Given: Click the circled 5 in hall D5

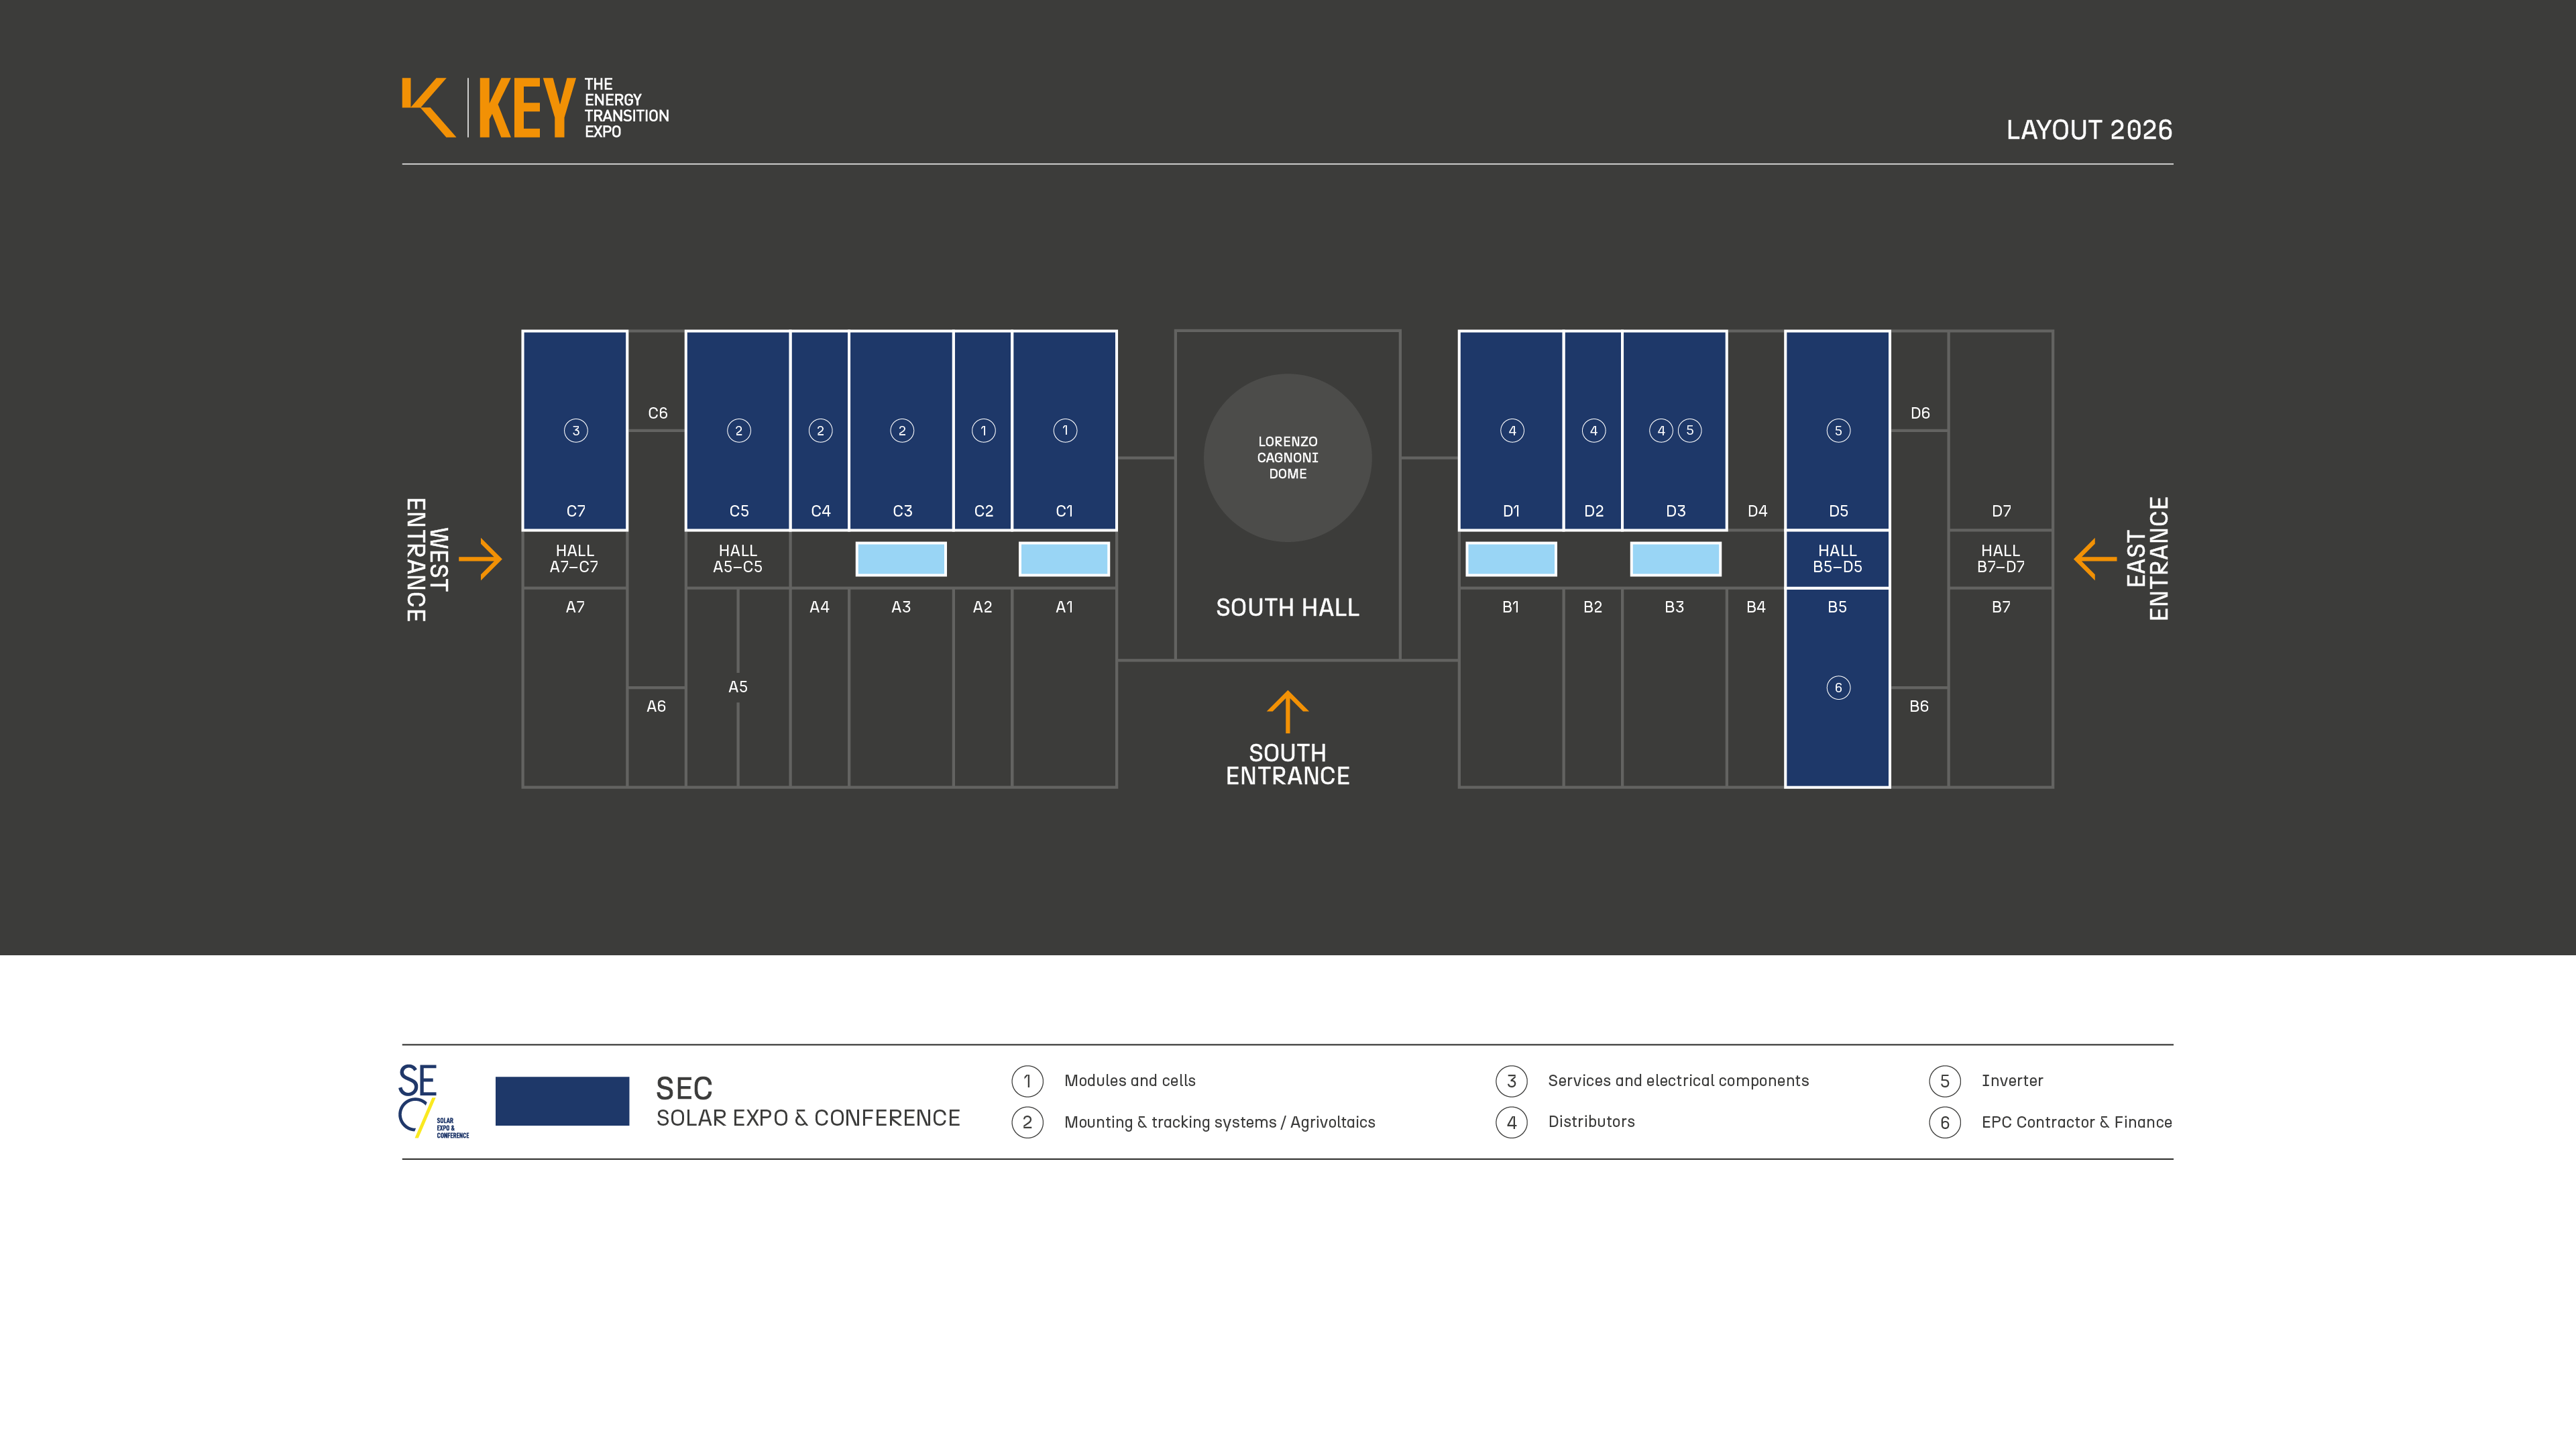Looking at the screenshot, I should pos(1837,431).
